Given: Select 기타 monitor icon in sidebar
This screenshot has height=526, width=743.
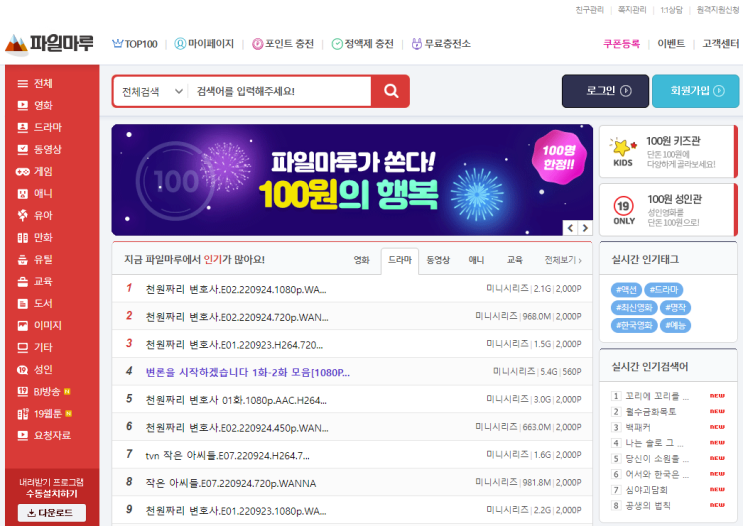Looking at the screenshot, I should pyautogui.click(x=22, y=348).
